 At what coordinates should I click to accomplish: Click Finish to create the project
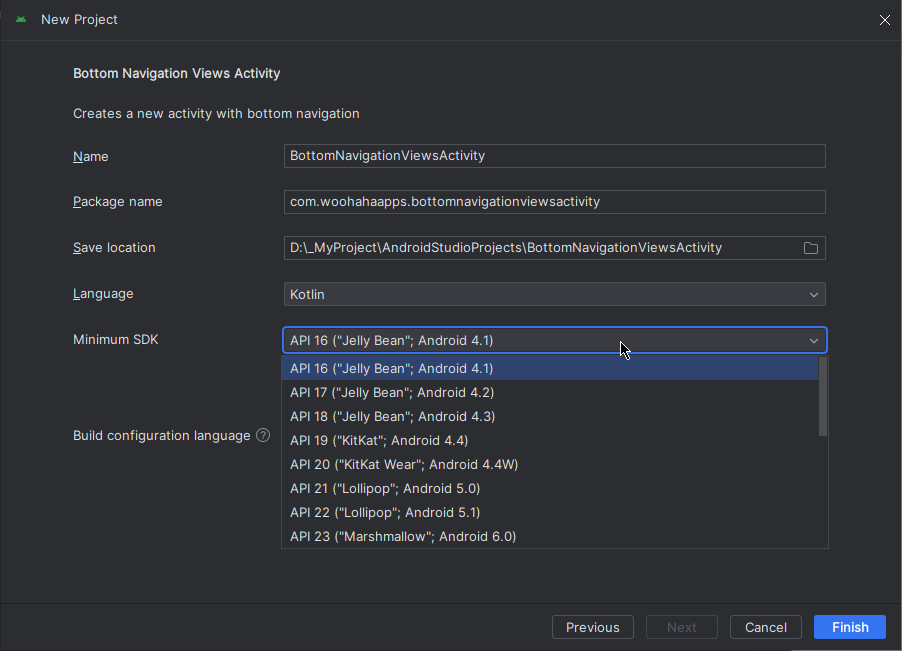click(850, 627)
